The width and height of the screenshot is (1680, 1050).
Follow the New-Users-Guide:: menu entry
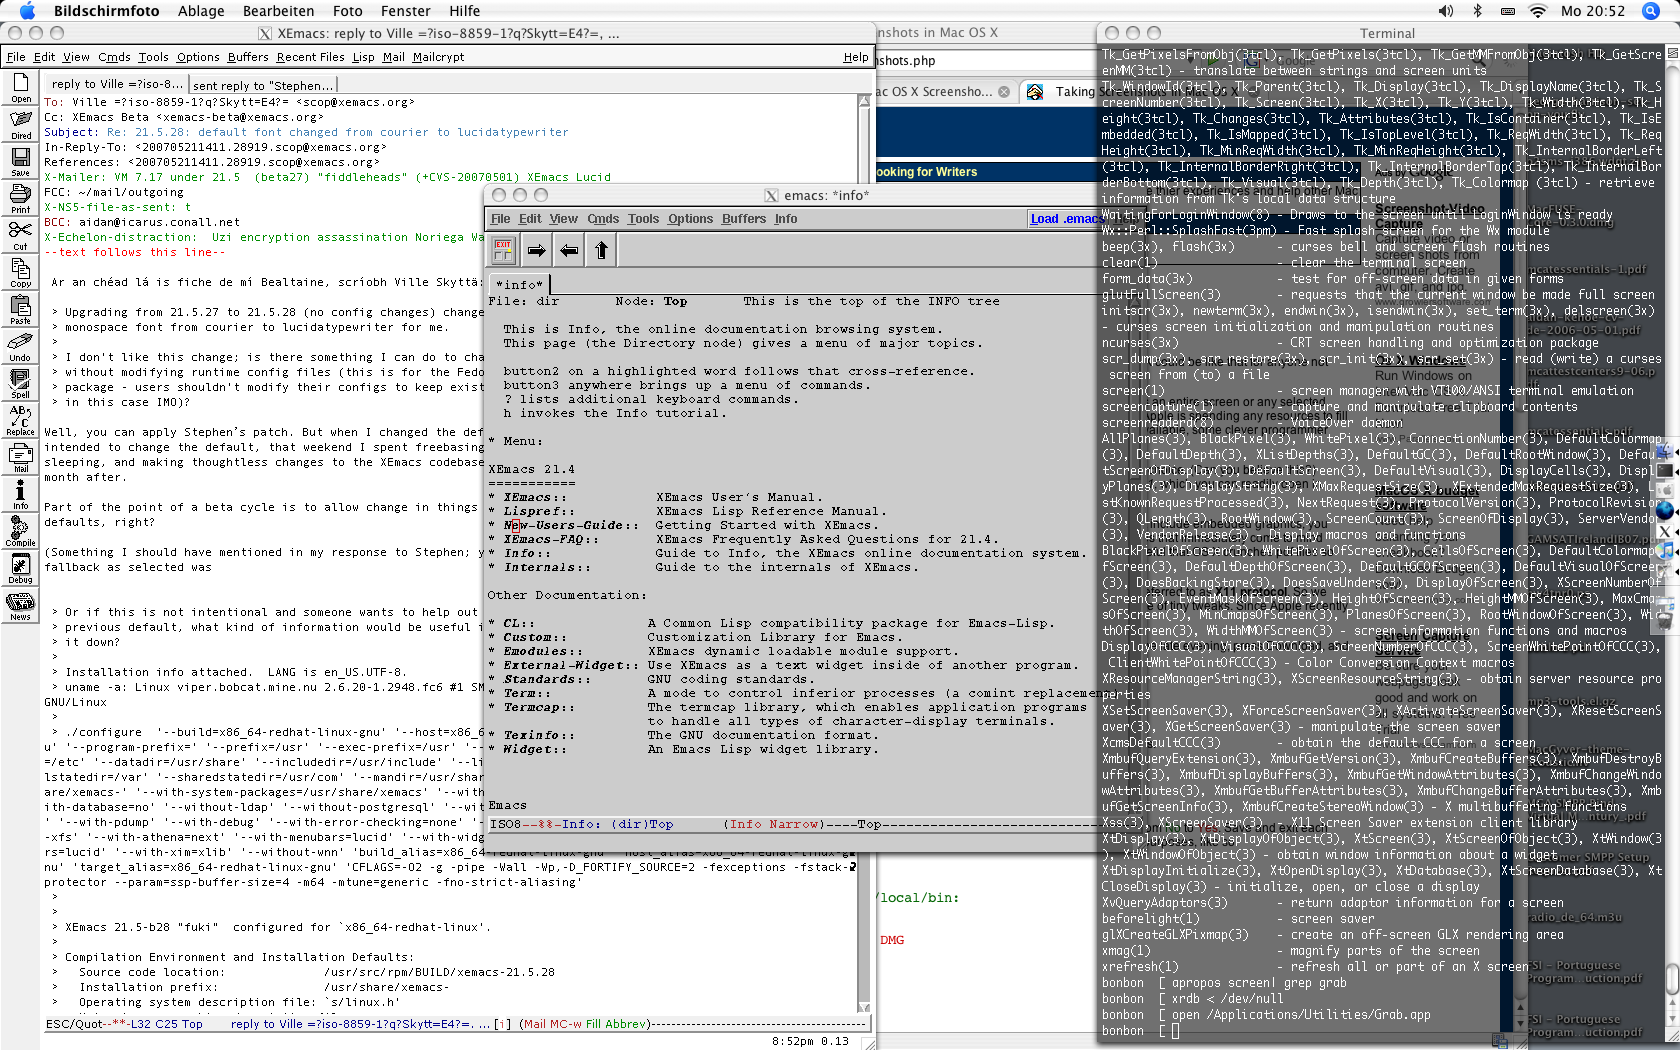[570, 525]
